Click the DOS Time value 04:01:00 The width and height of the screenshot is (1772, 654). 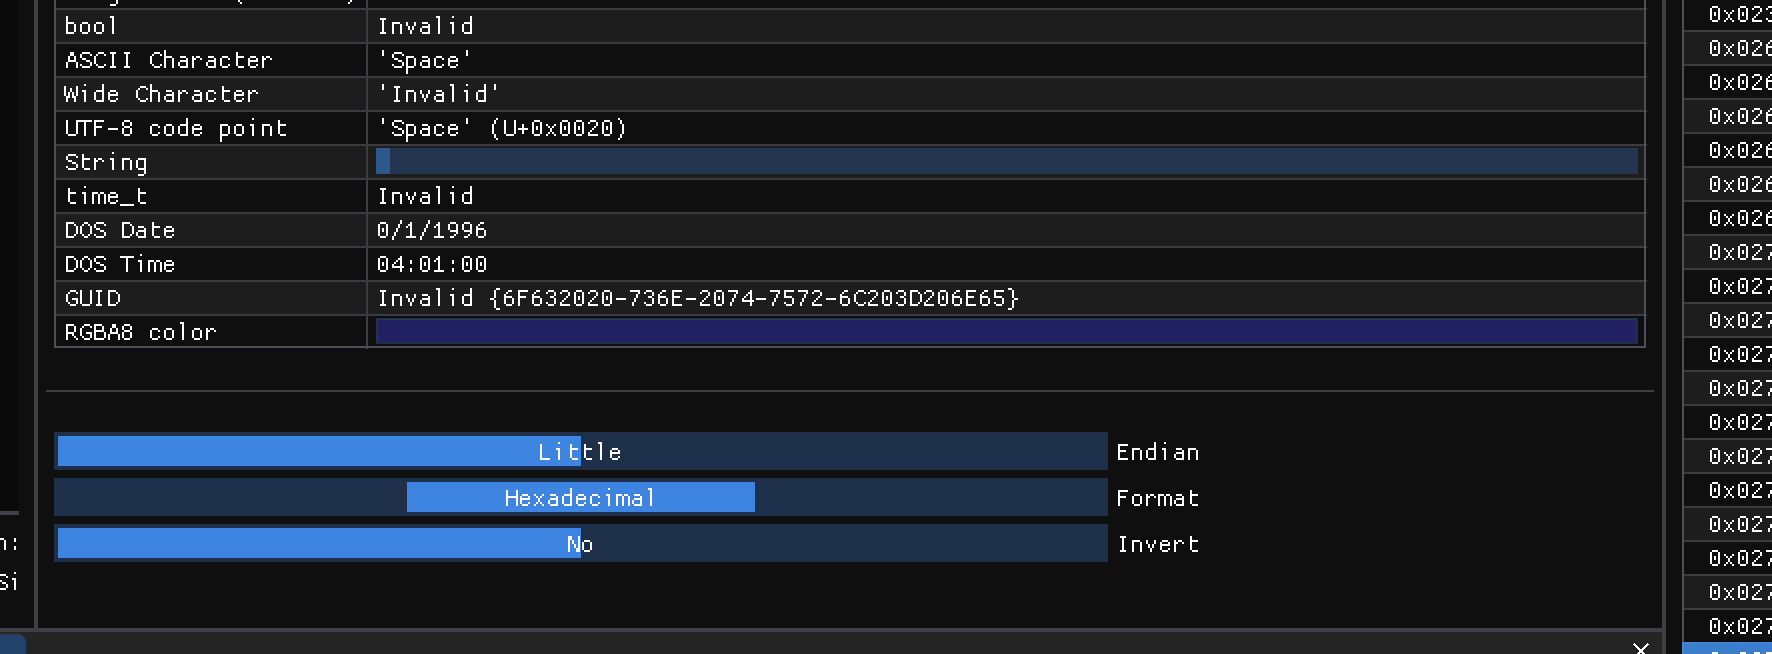tap(431, 263)
